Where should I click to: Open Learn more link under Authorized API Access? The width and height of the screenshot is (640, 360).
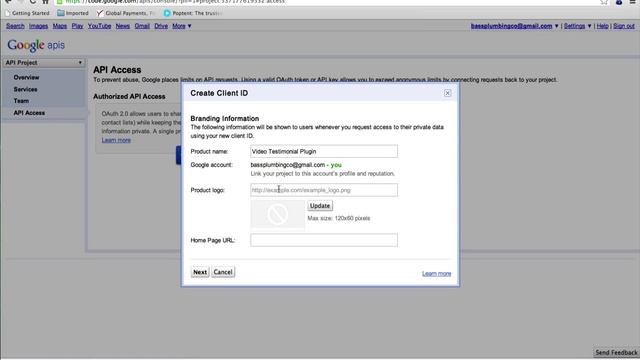116,140
